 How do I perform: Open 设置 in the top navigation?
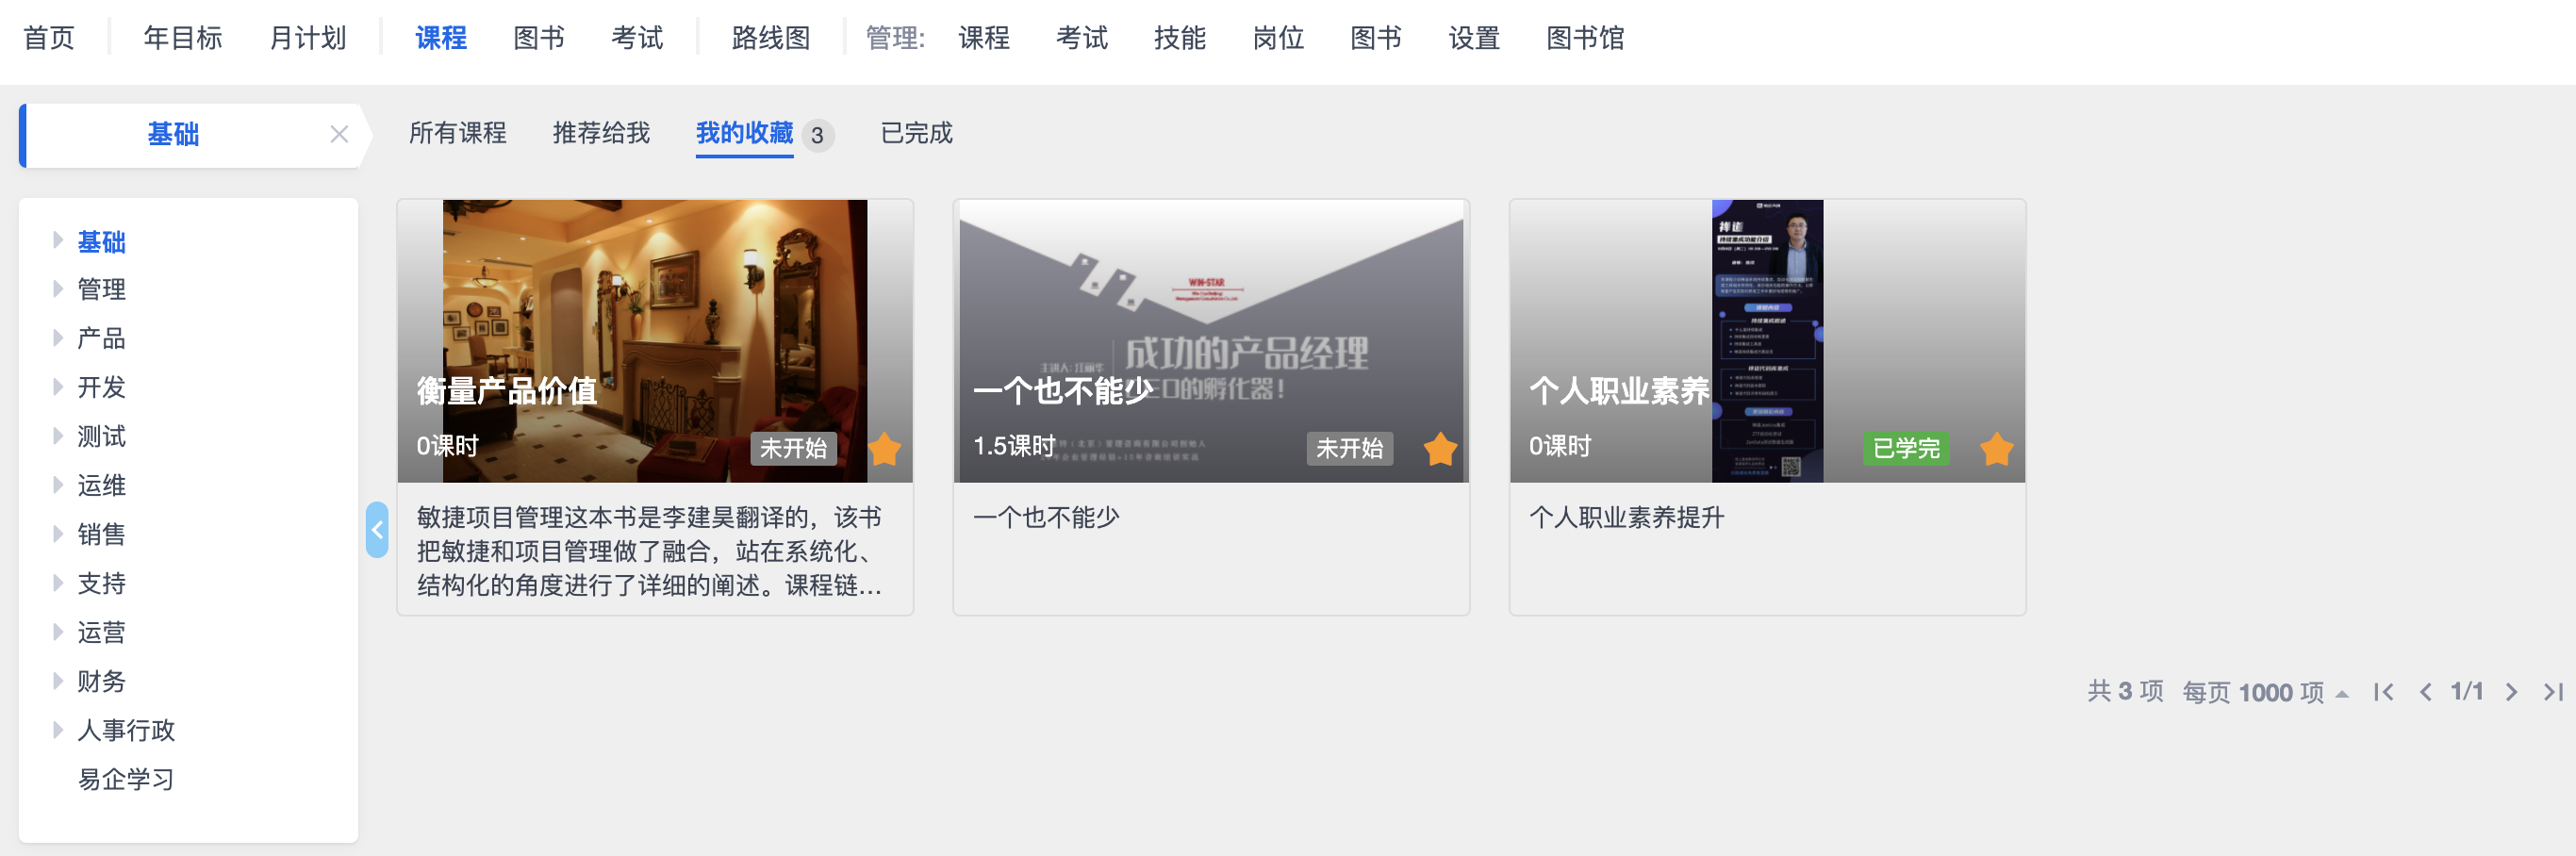point(1474,38)
